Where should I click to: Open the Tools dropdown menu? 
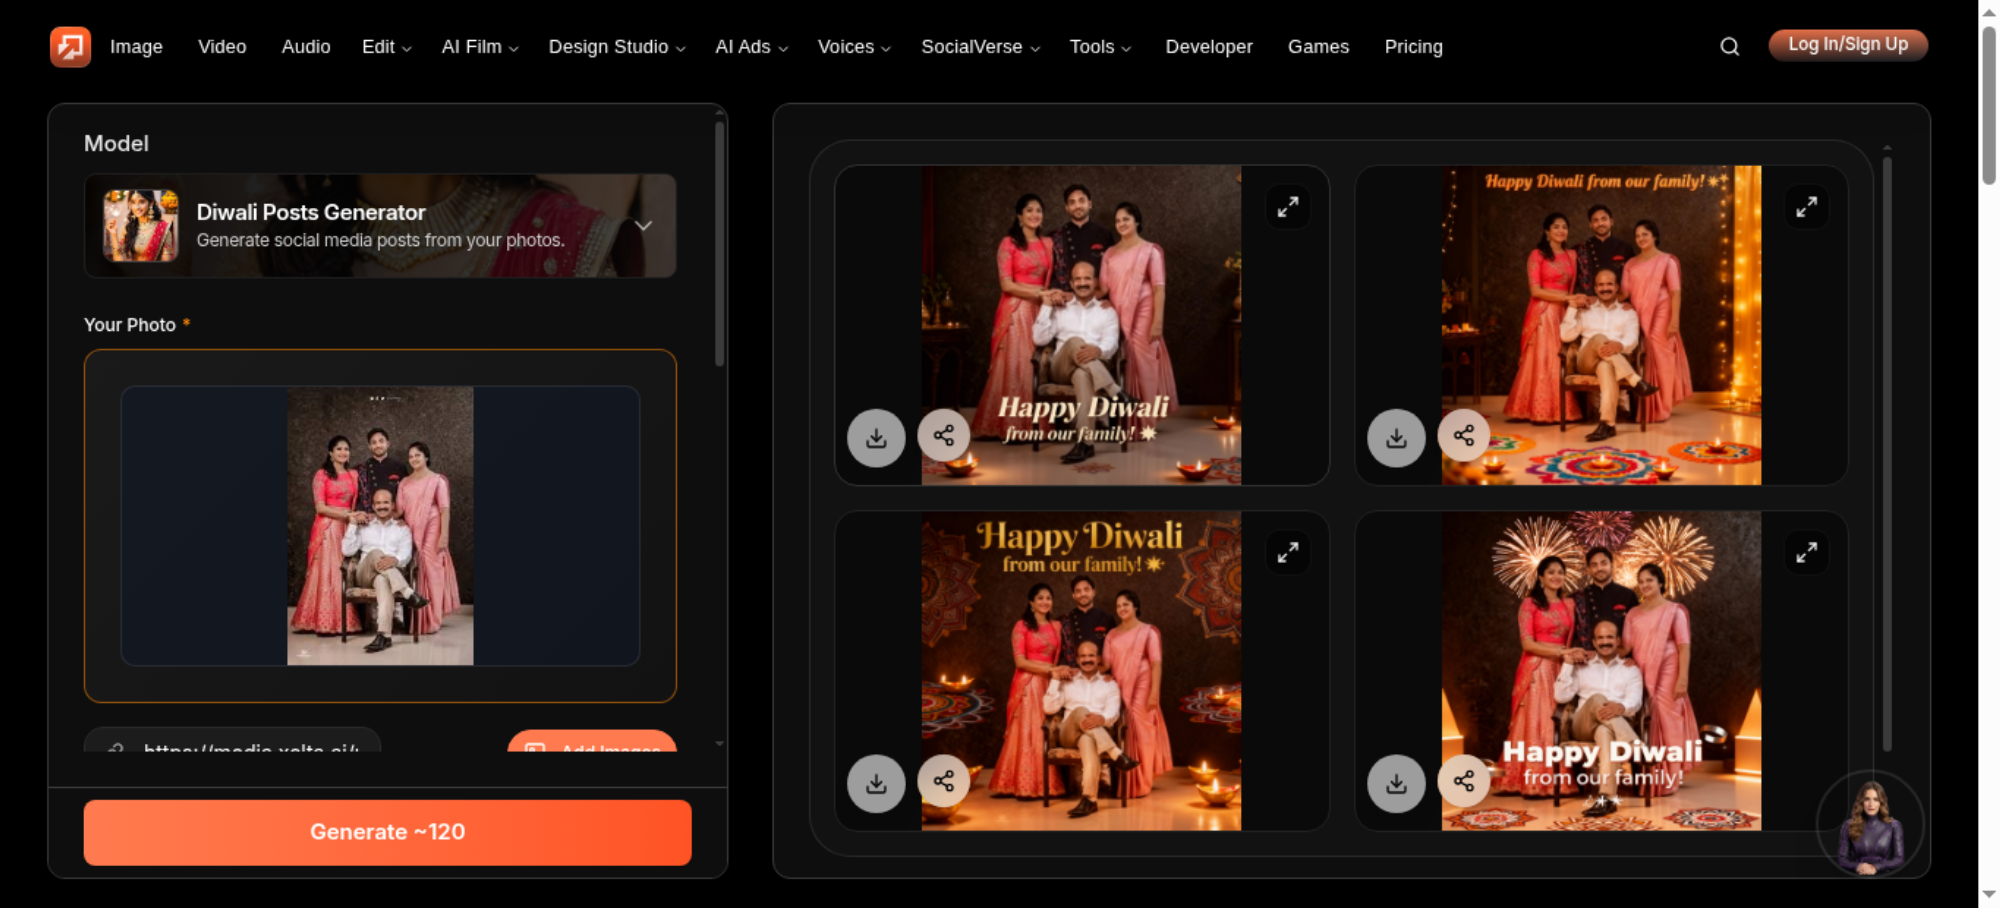click(1100, 47)
